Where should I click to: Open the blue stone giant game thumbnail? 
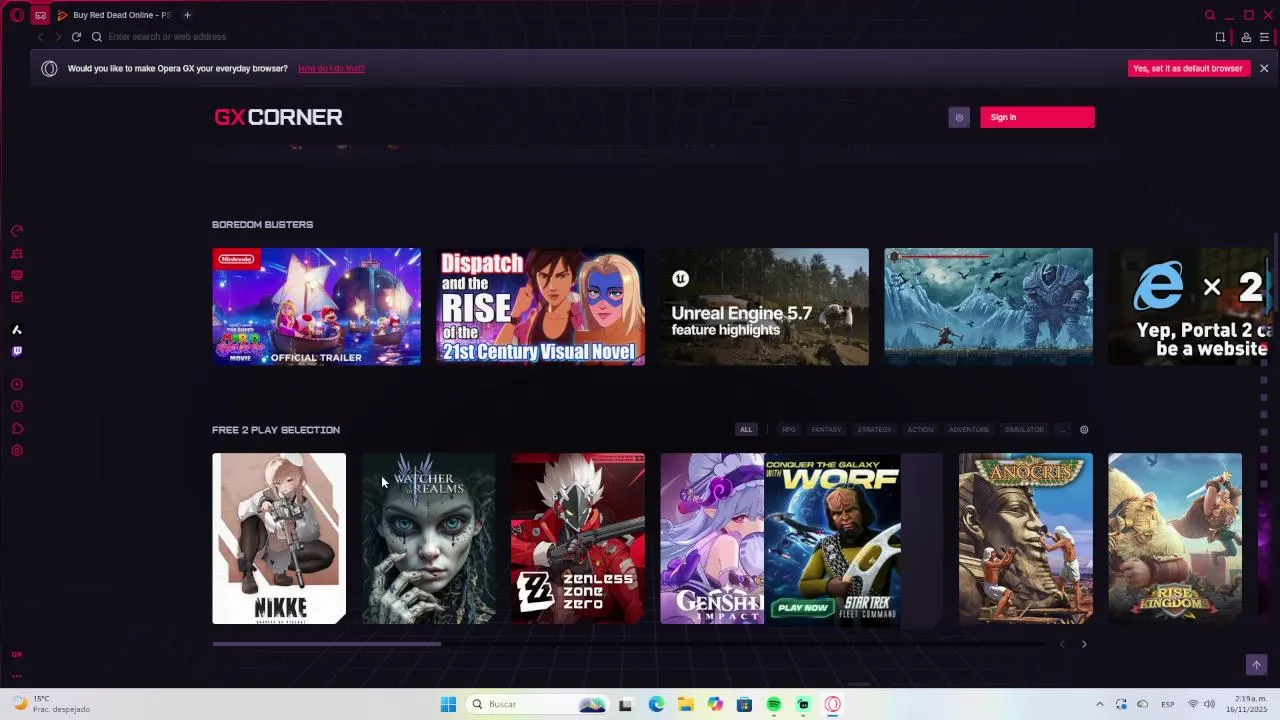pyautogui.click(x=988, y=306)
